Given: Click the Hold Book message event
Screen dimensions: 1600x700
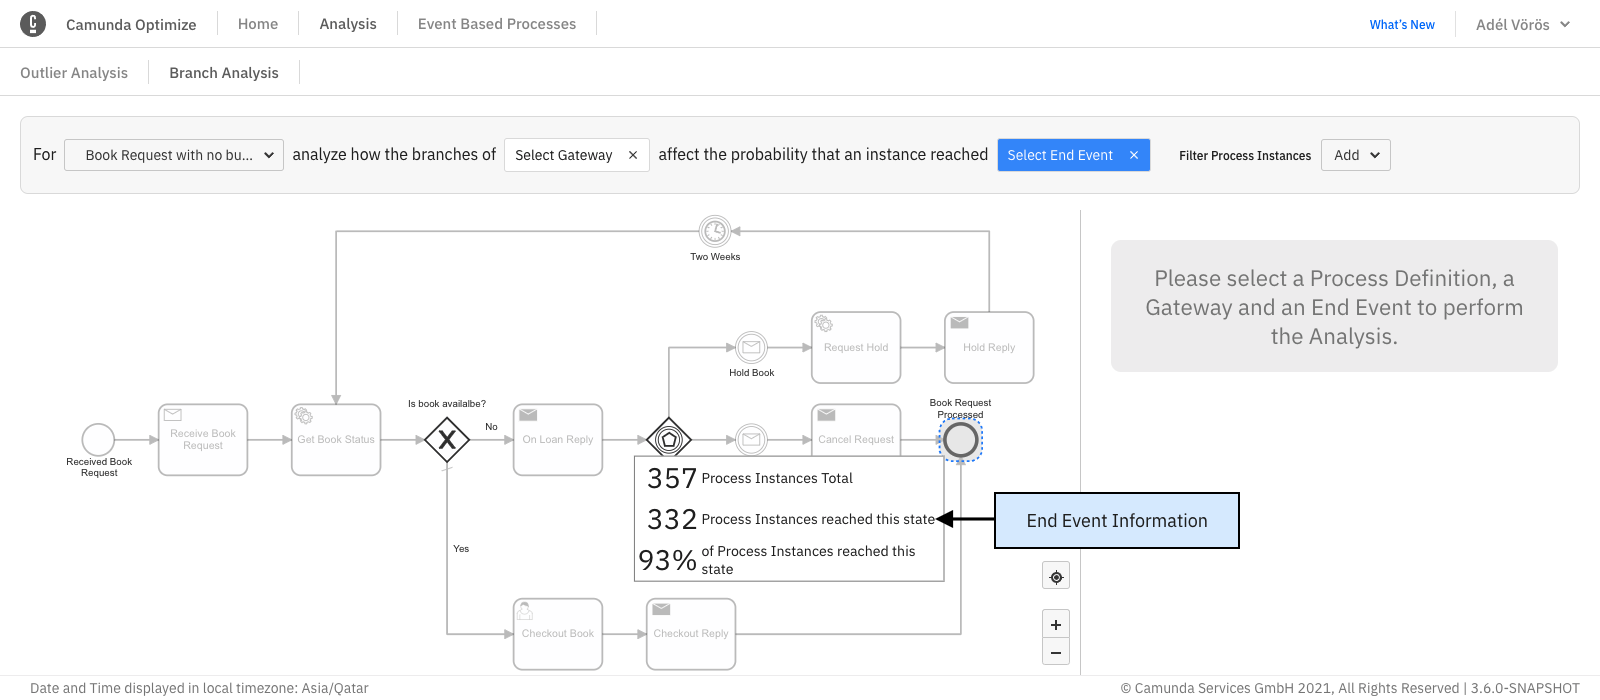Looking at the screenshot, I should click(x=751, y=348).
